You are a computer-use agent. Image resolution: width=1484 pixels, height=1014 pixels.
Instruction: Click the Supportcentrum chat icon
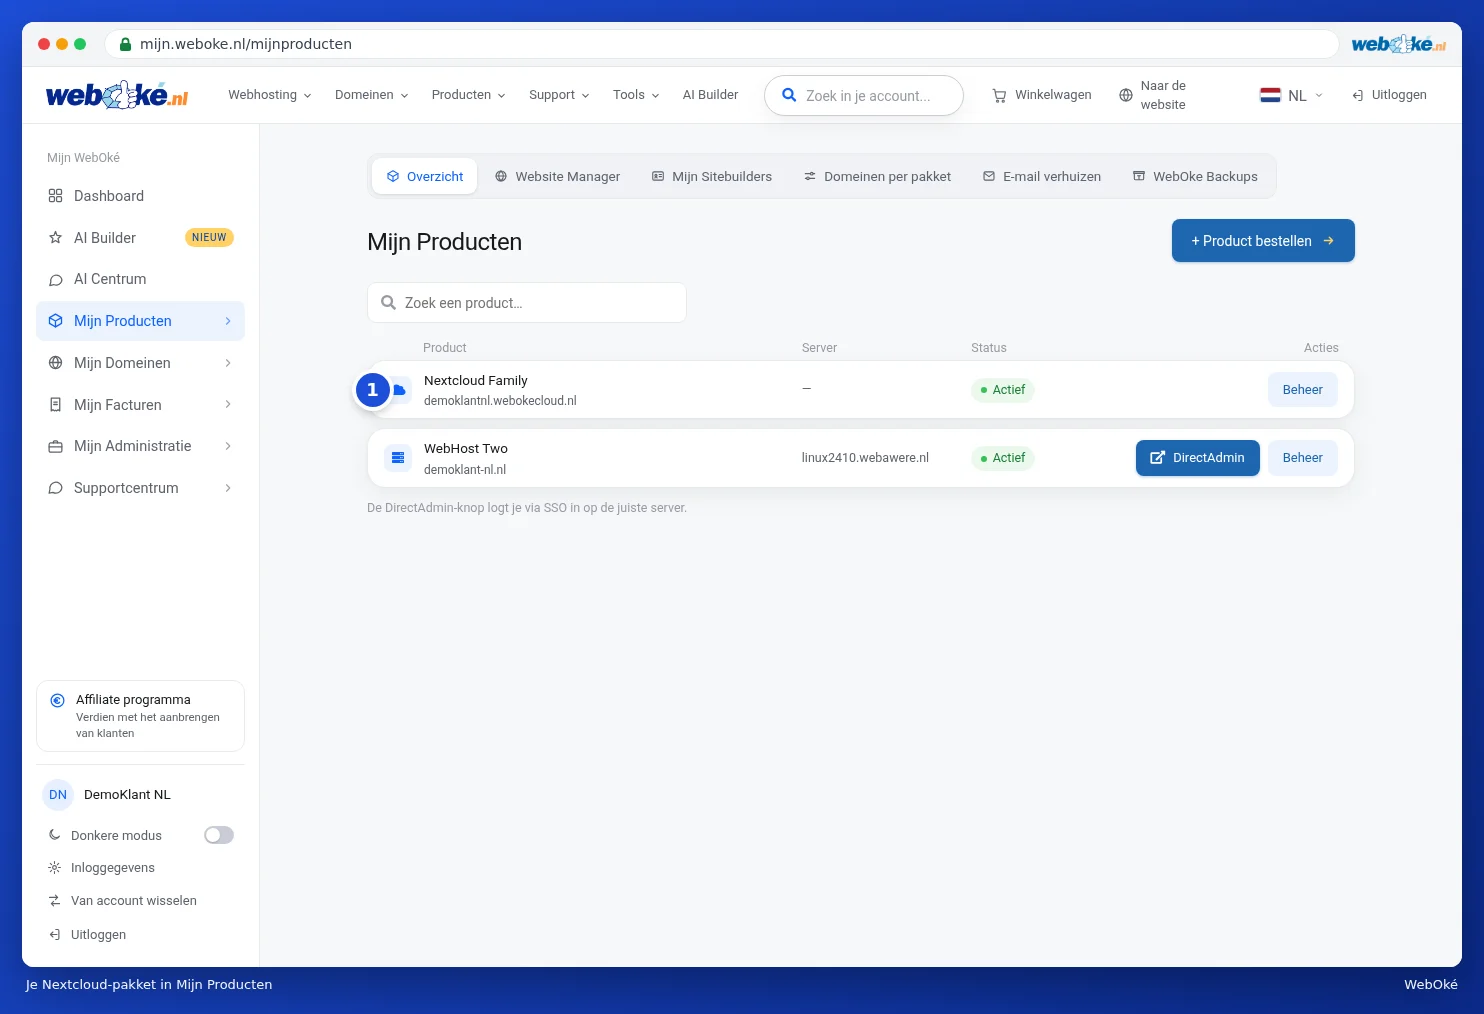point(56,488)
